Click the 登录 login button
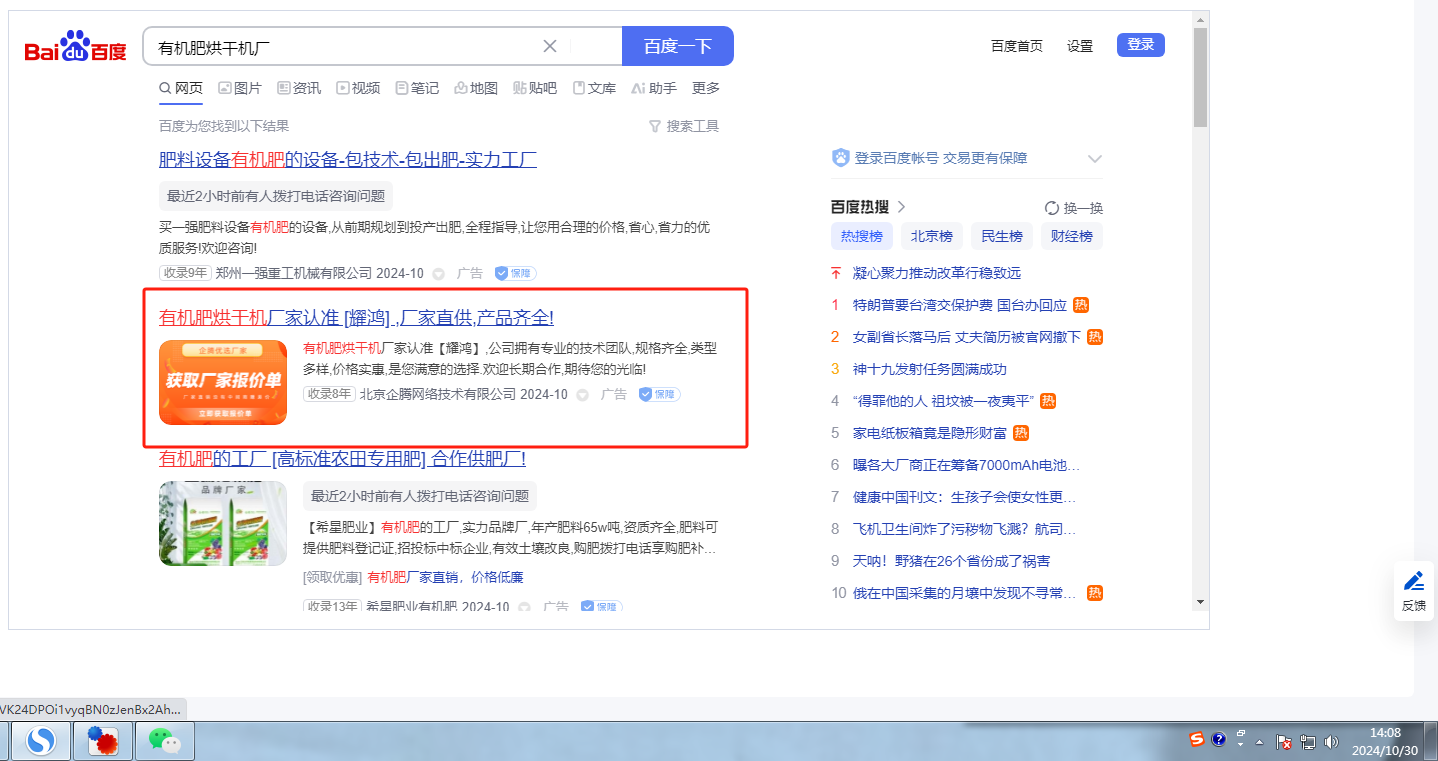Screen dimensions: 1438x761 click(1140, 45)
